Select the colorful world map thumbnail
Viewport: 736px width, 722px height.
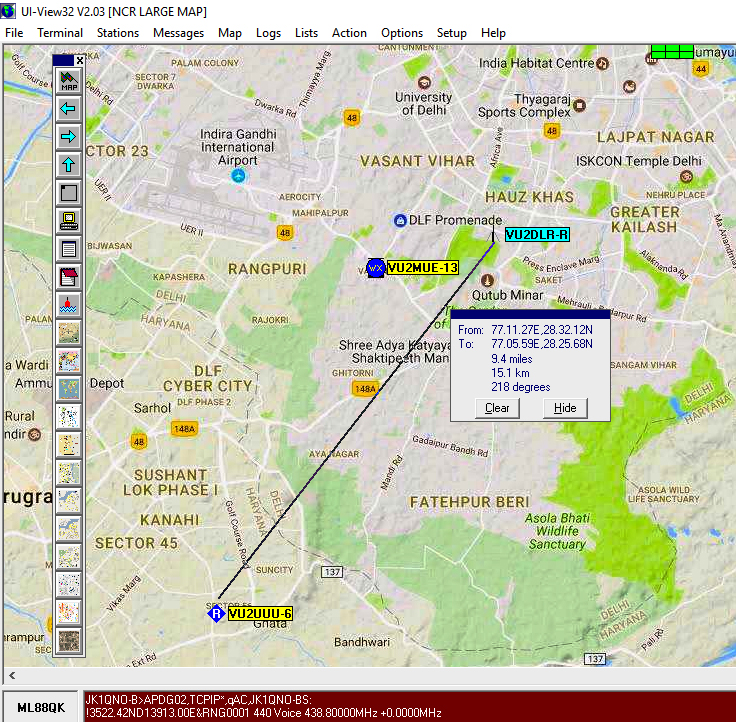click(x=69, y=361)
